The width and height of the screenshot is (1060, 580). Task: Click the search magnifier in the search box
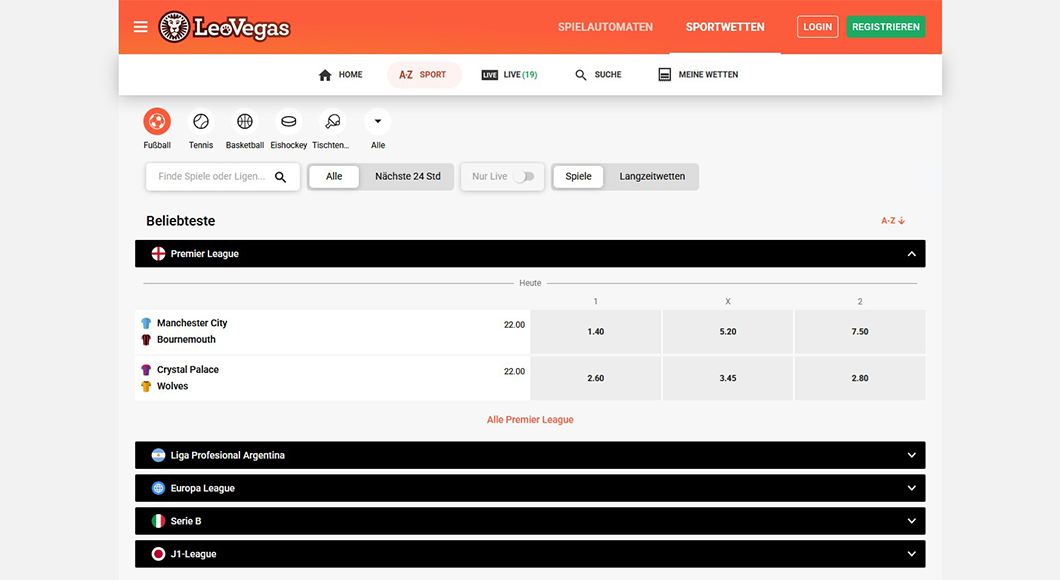(280, 177)
